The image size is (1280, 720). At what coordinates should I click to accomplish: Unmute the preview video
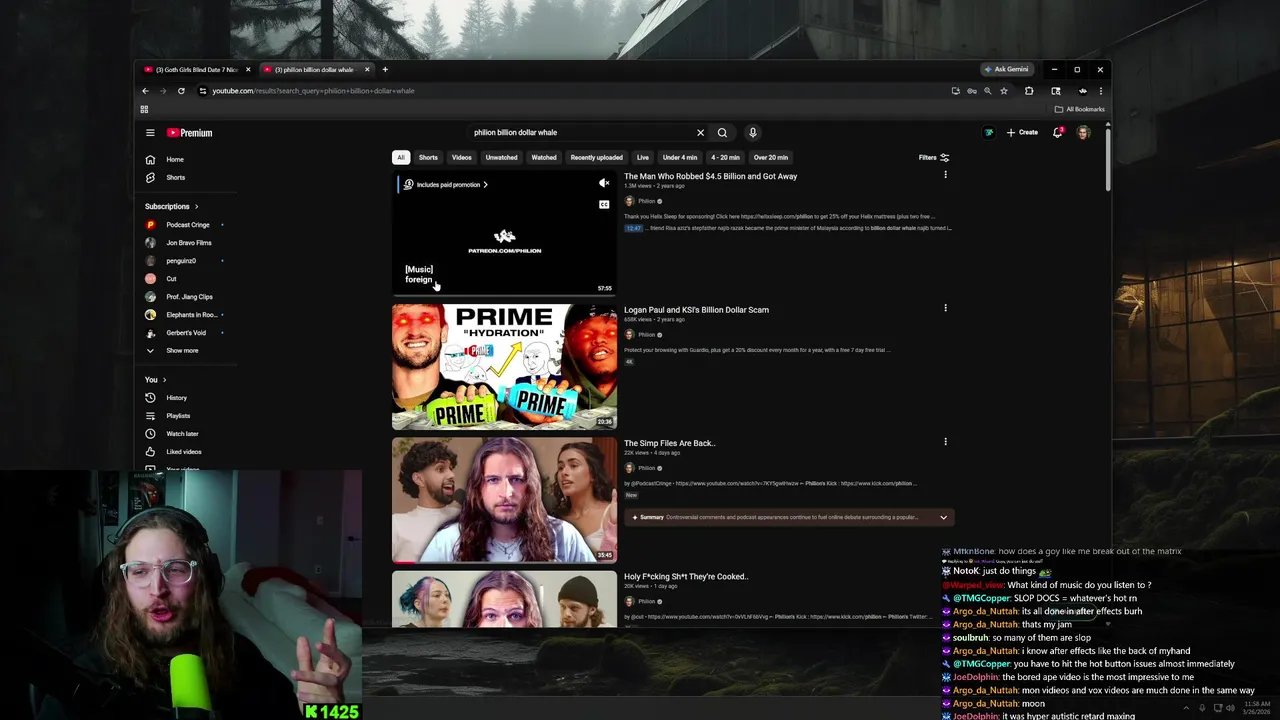pos(604,184)
